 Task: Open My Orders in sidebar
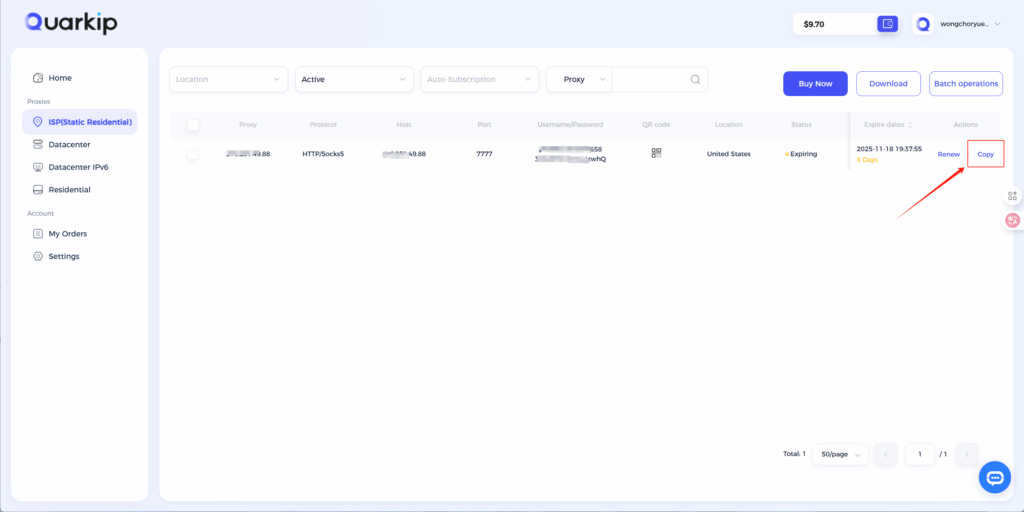(67, 234)
